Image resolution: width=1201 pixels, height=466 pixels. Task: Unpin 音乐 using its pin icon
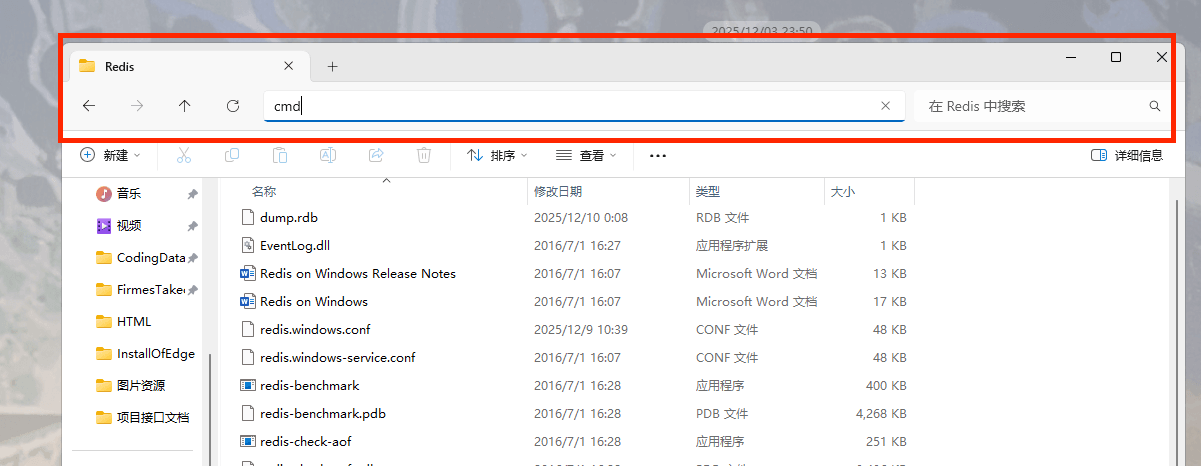(x=192, y=194)
